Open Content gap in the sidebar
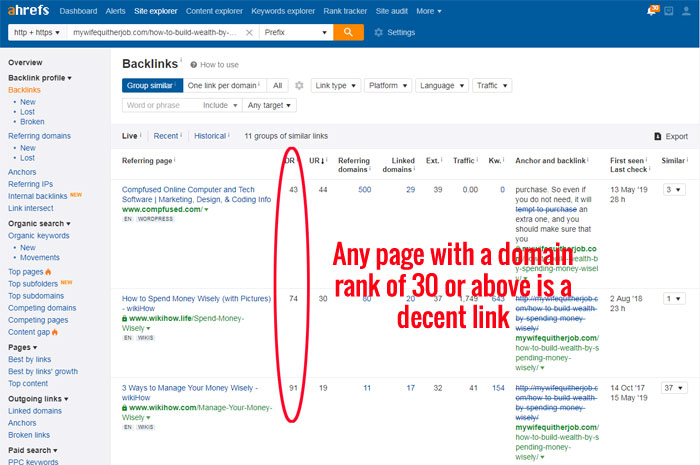This screenshot has width=700, height=465. point(29,332)
